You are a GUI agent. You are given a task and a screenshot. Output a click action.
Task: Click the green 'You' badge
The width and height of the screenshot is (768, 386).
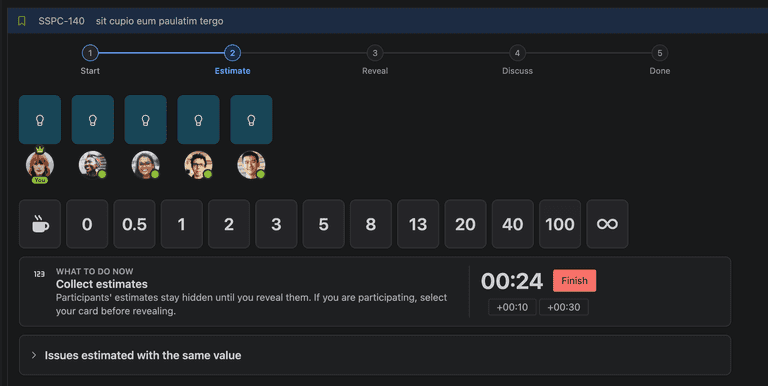40,180
